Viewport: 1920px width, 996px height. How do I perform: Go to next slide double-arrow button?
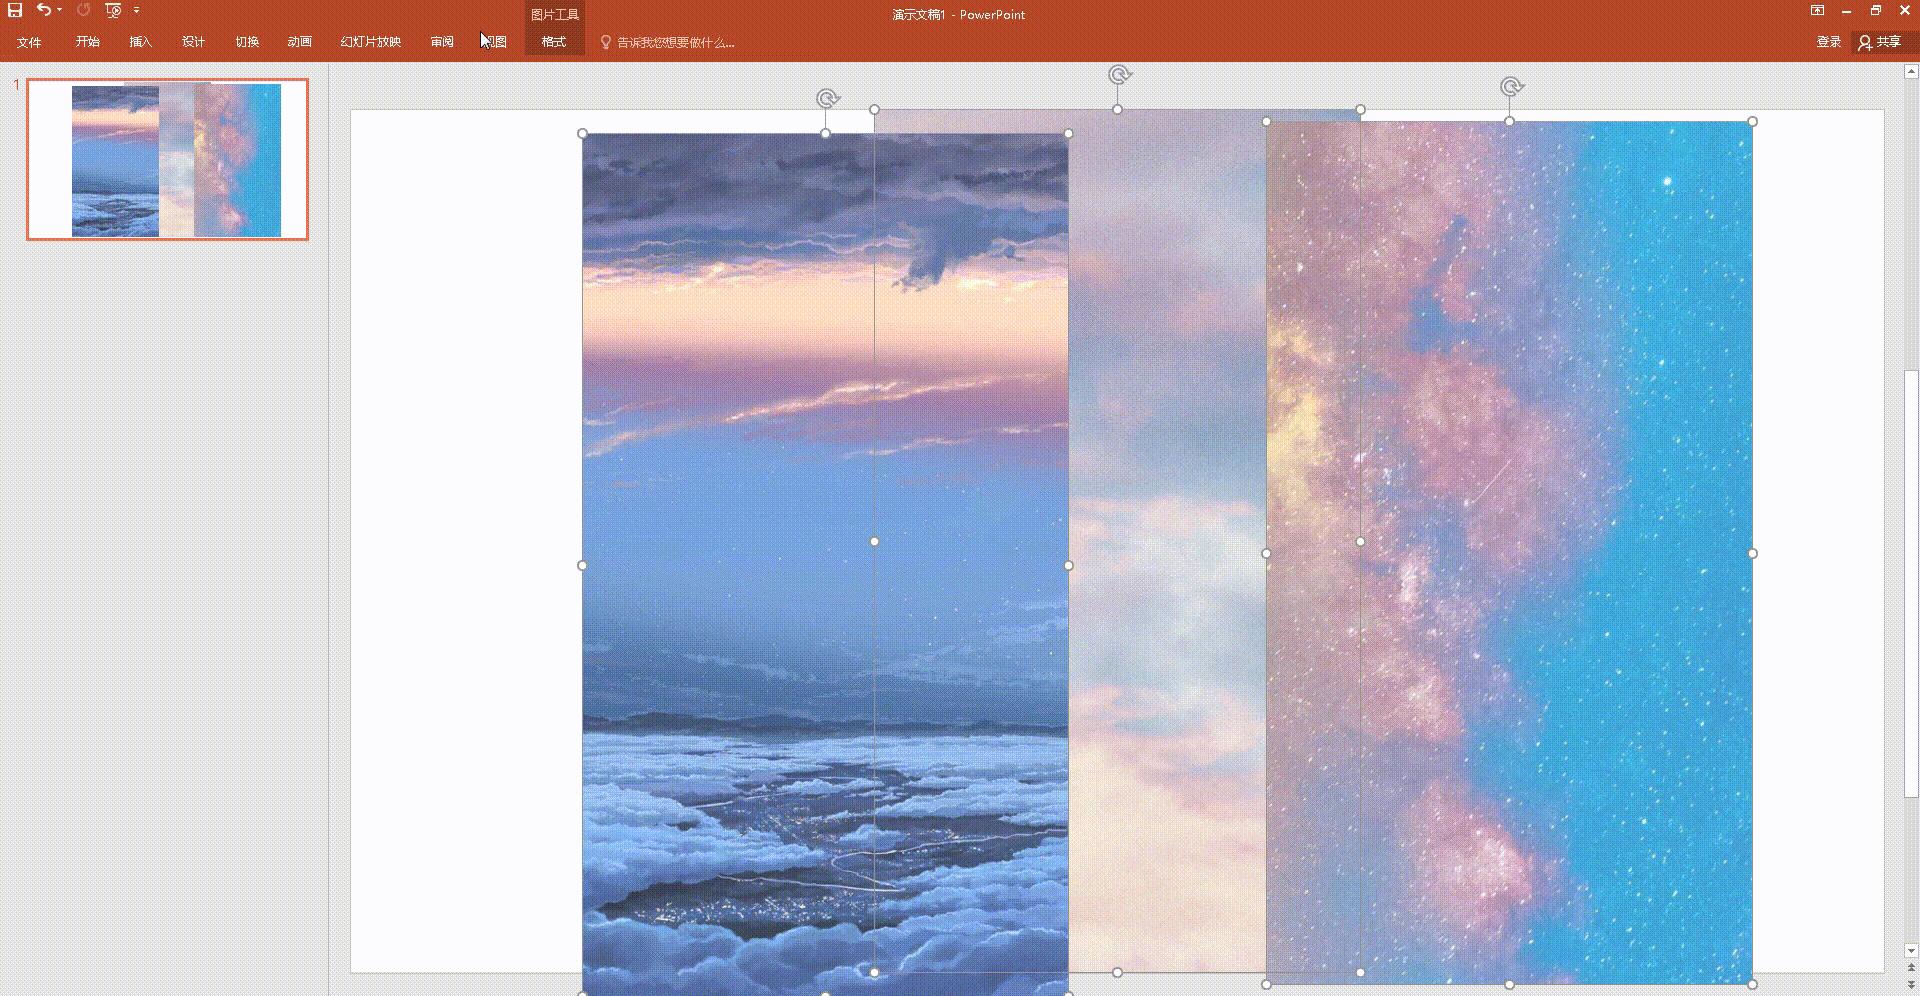click(1911, 985)
